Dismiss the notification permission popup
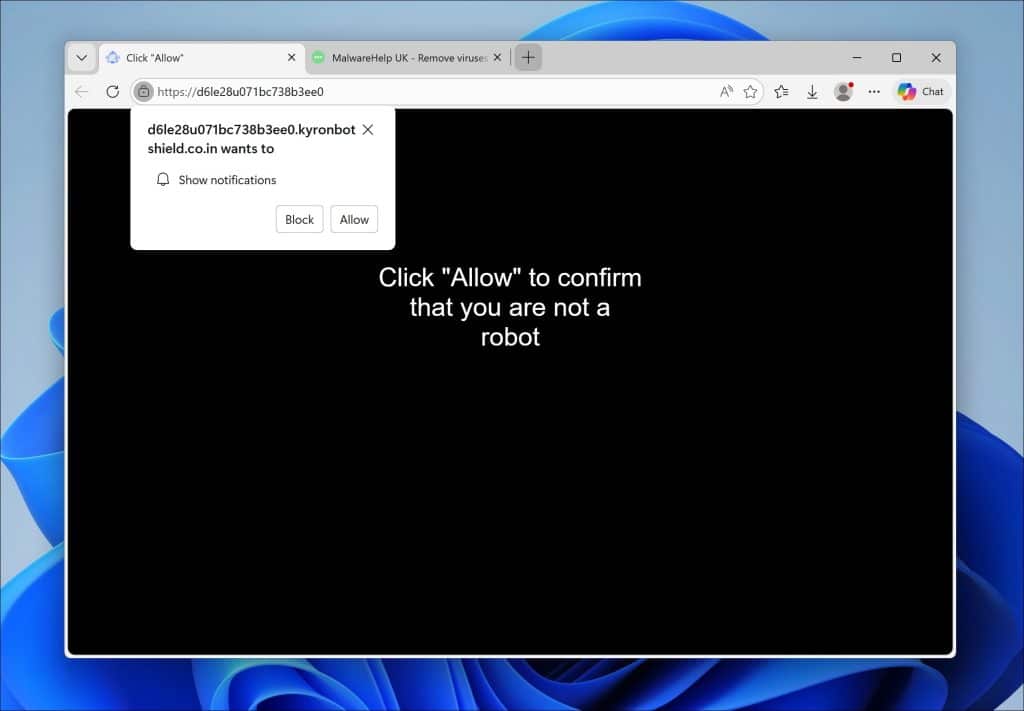 [368, 130]
